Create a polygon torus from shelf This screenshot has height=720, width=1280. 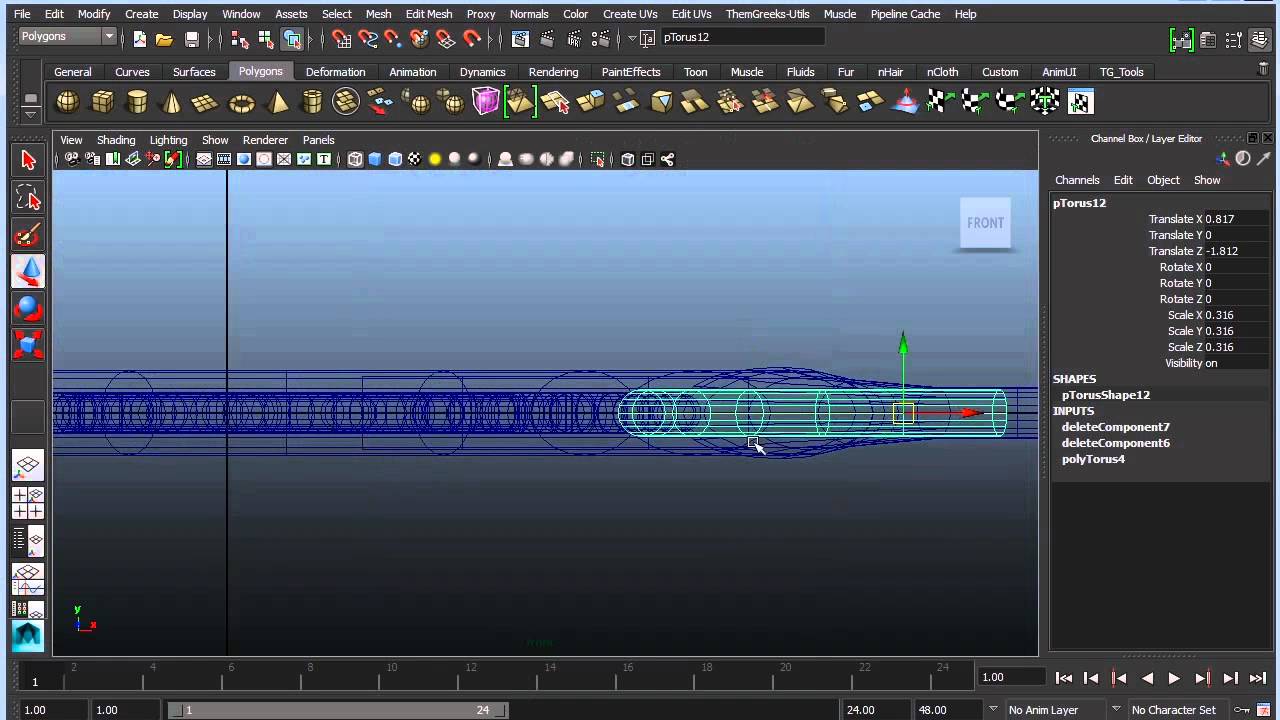pyautogui.click(x=242, y=102)
